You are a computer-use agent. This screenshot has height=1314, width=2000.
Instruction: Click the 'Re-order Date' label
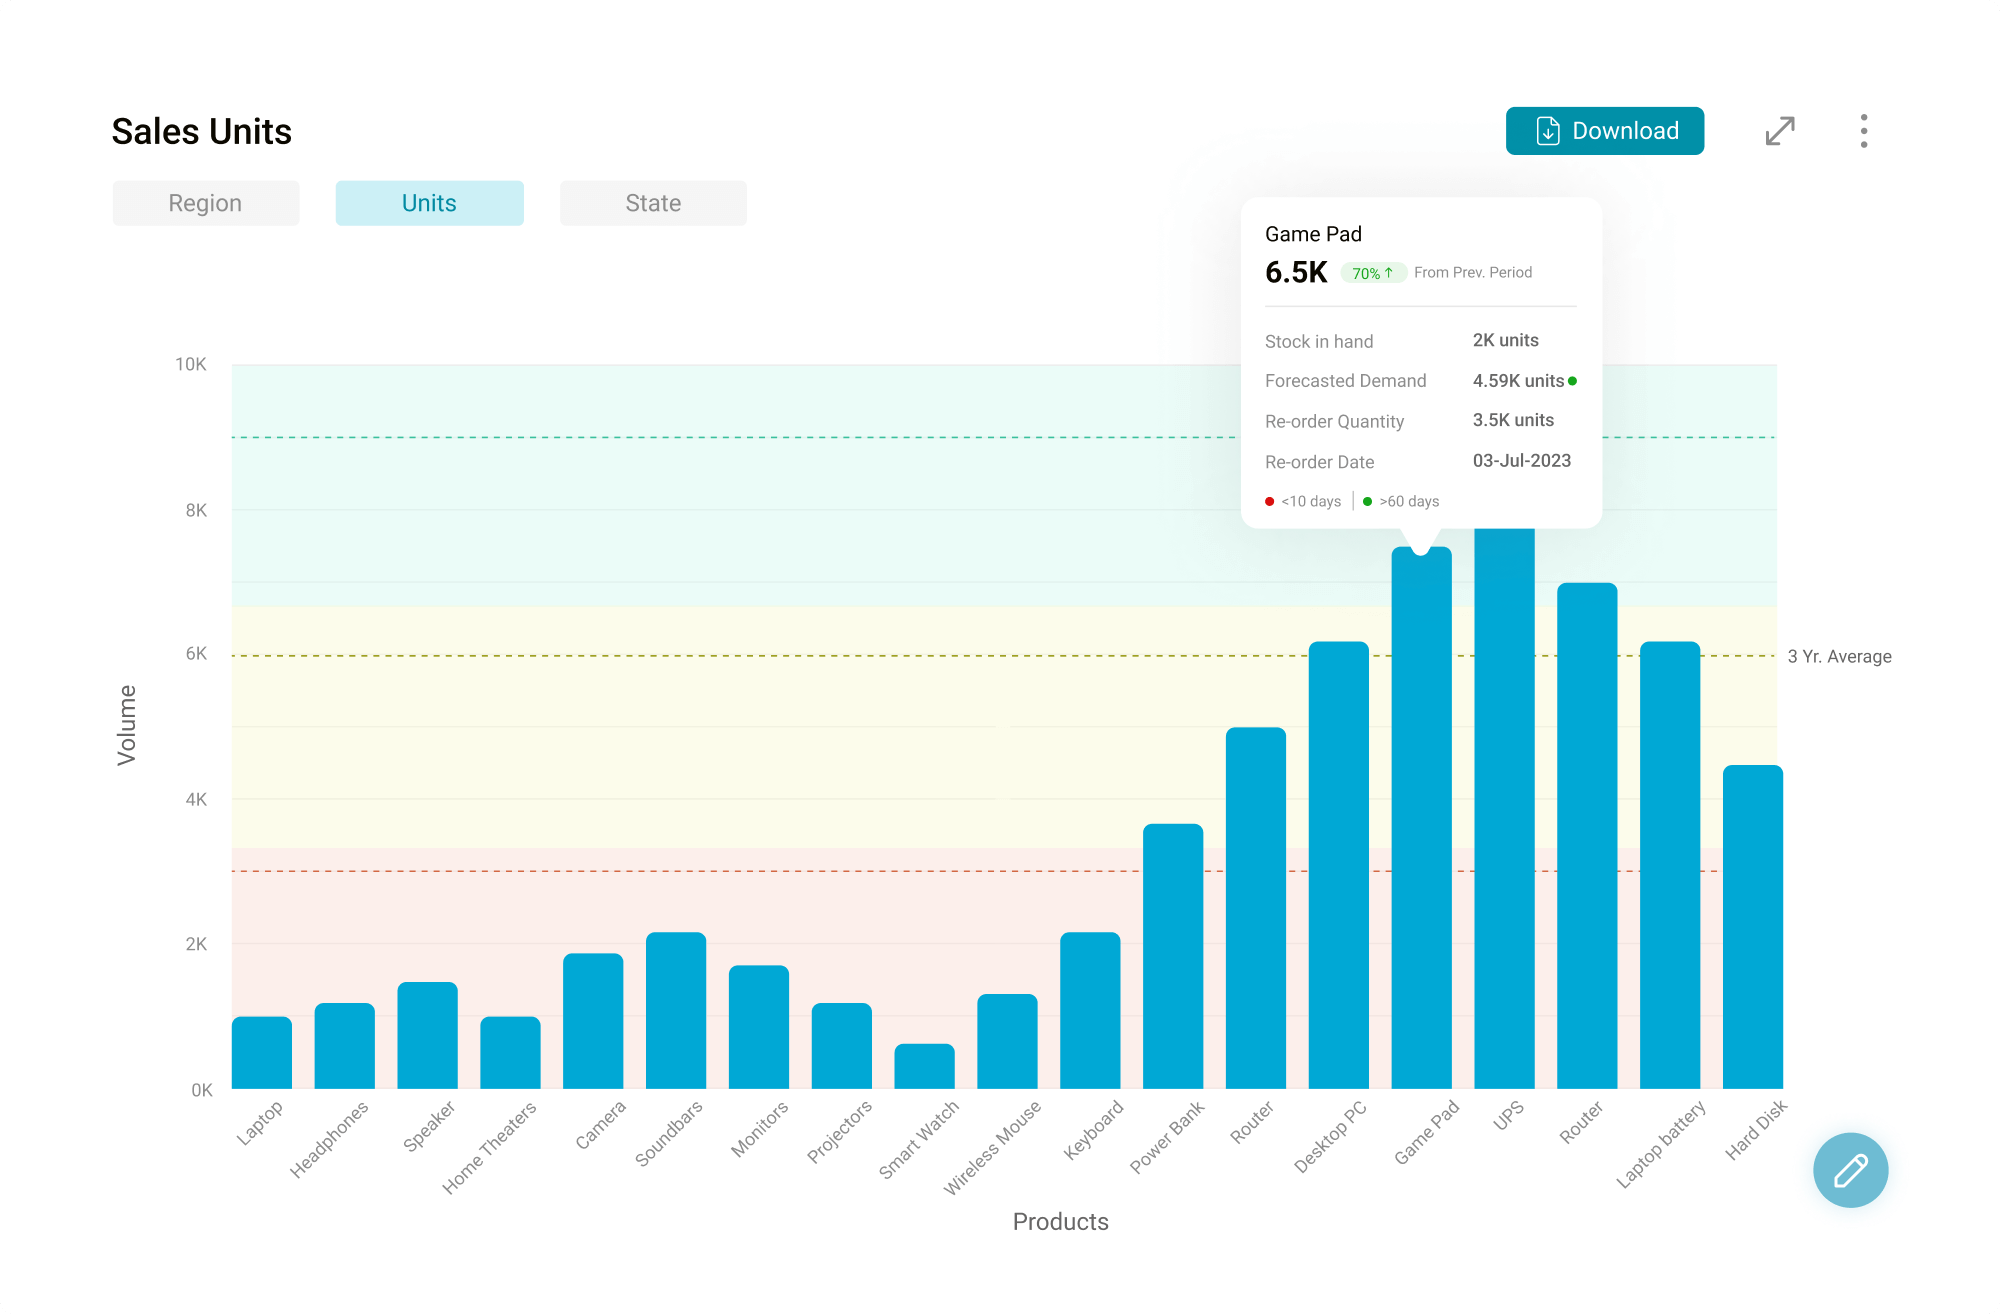[1320, 462]
